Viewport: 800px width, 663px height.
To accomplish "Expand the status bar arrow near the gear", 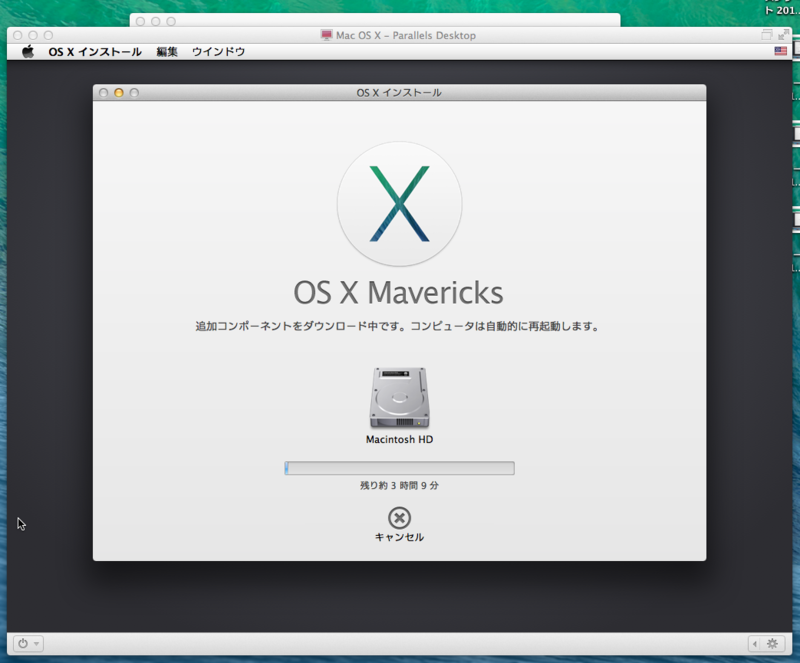I will pos(753,644).
